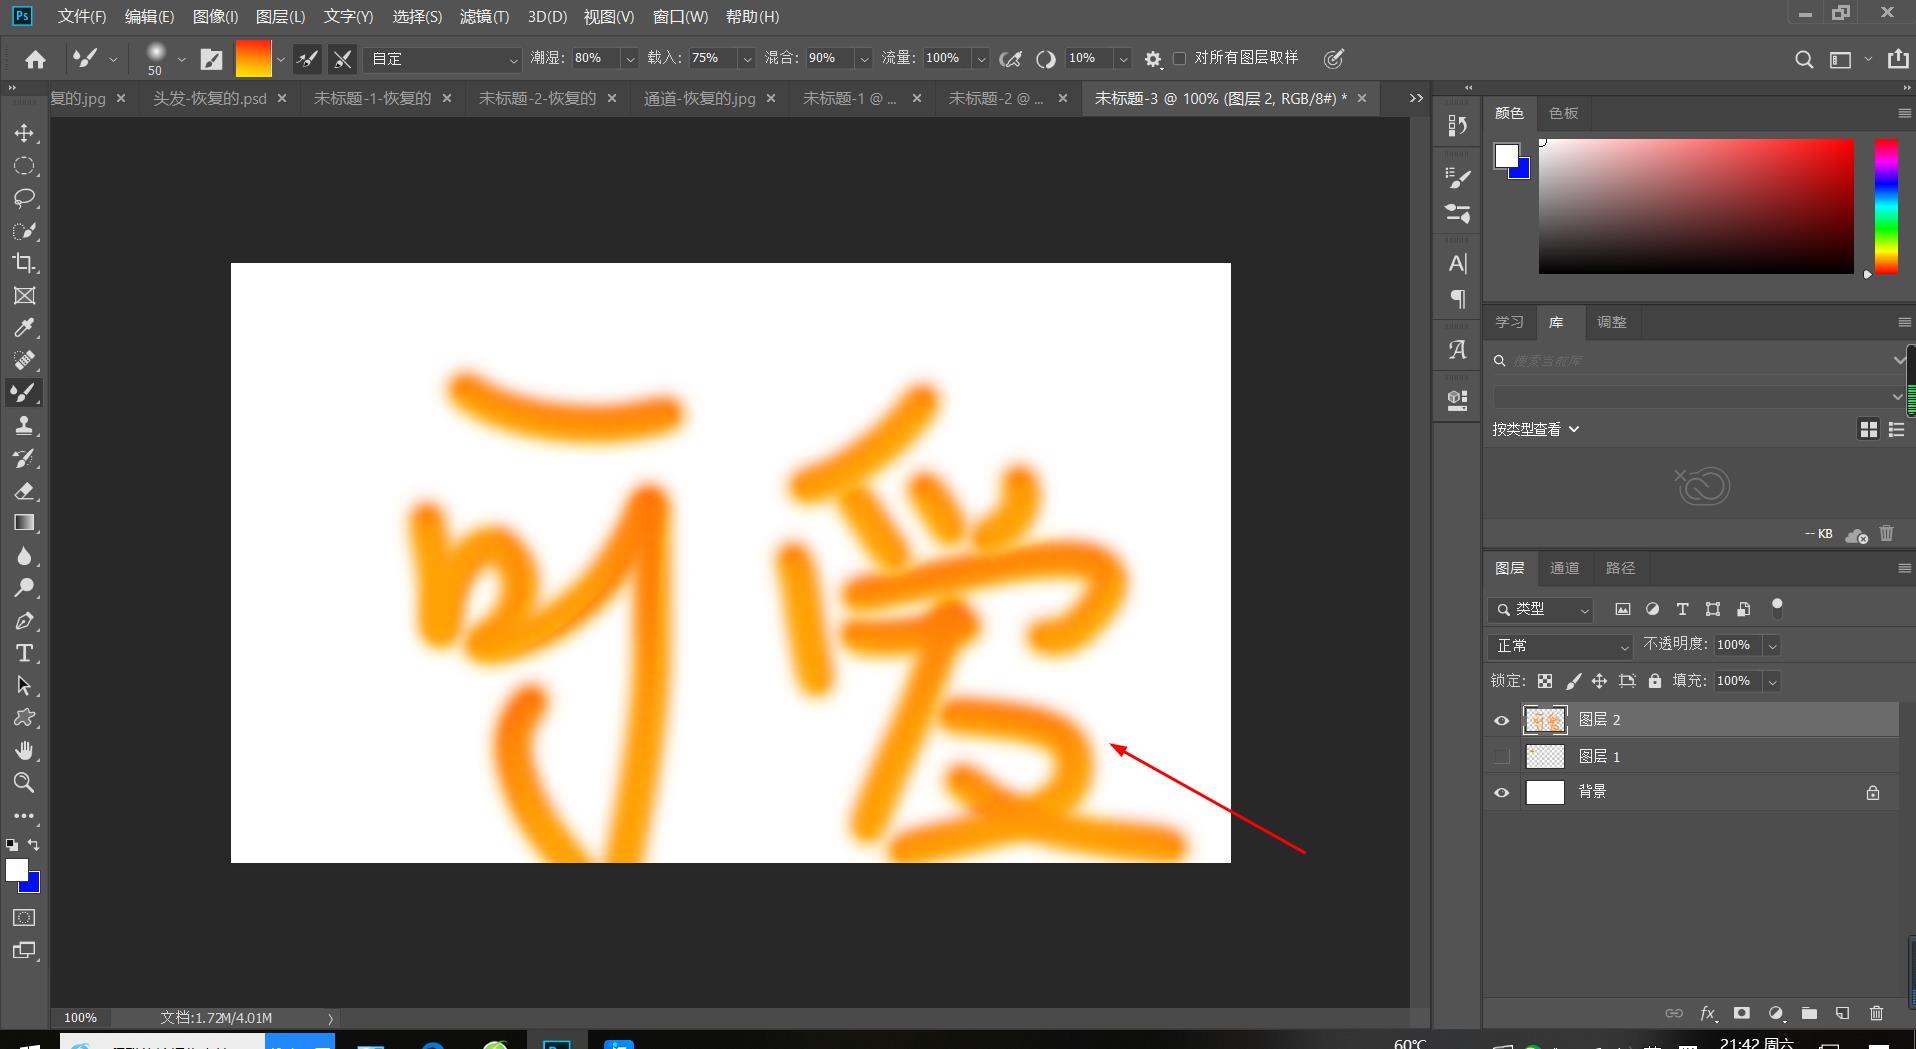Select the Crop tool
This screenshot has width=1916, height=1049.
click(24, 263)
